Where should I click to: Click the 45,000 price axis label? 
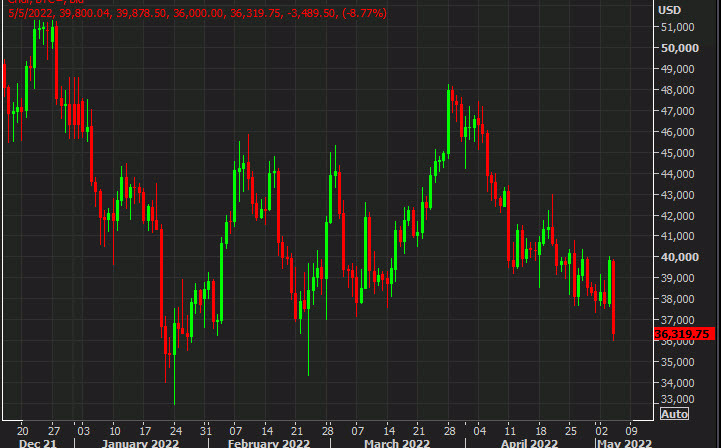(x=678, y=153)
